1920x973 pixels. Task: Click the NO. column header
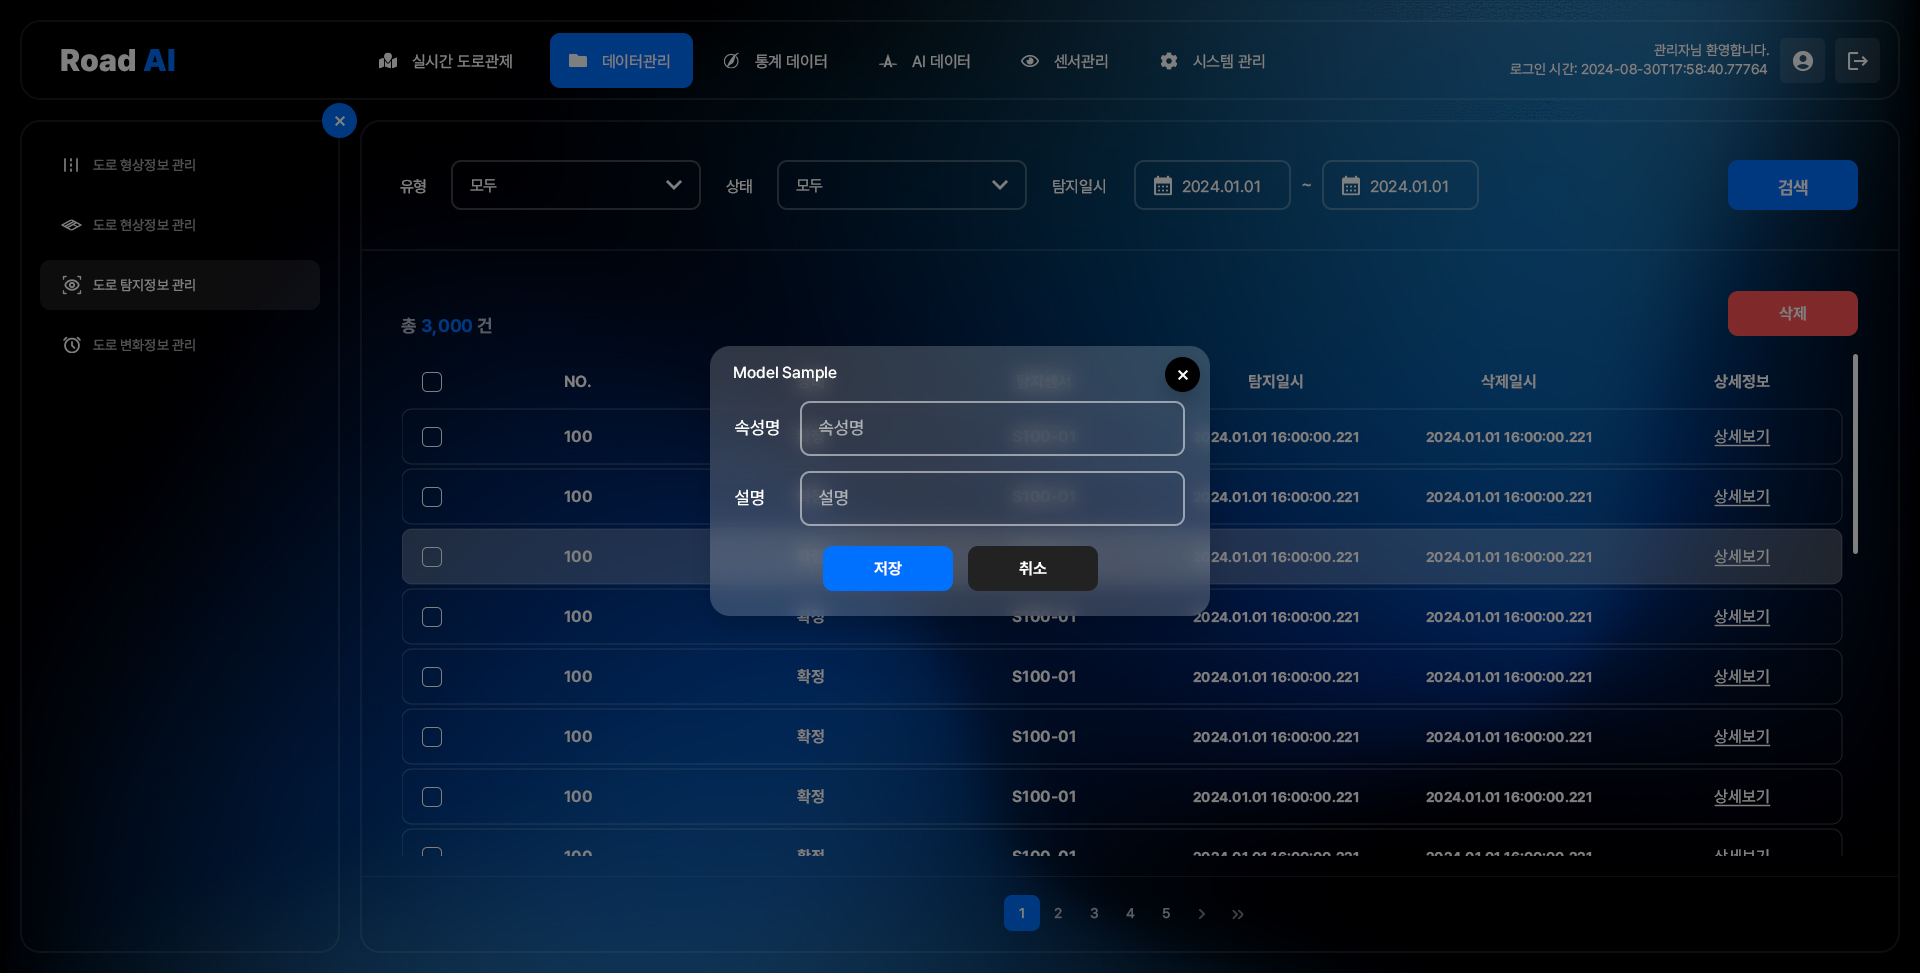coord(577,382)
